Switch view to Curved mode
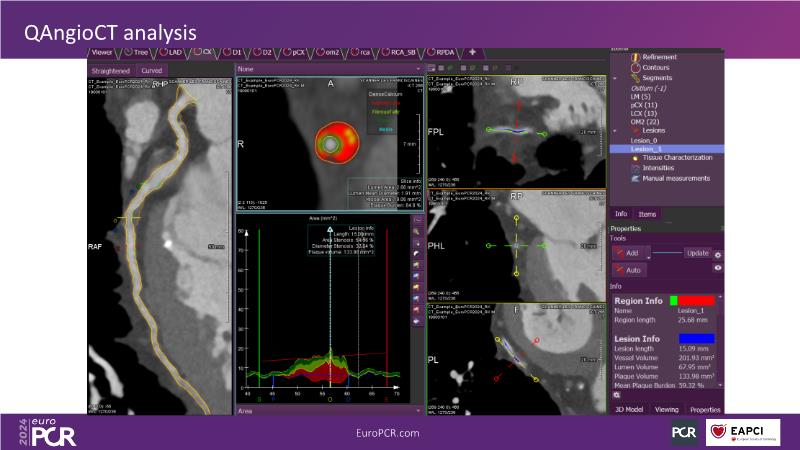This screenshot has width=800, height=450. click(x=152, y=71)
